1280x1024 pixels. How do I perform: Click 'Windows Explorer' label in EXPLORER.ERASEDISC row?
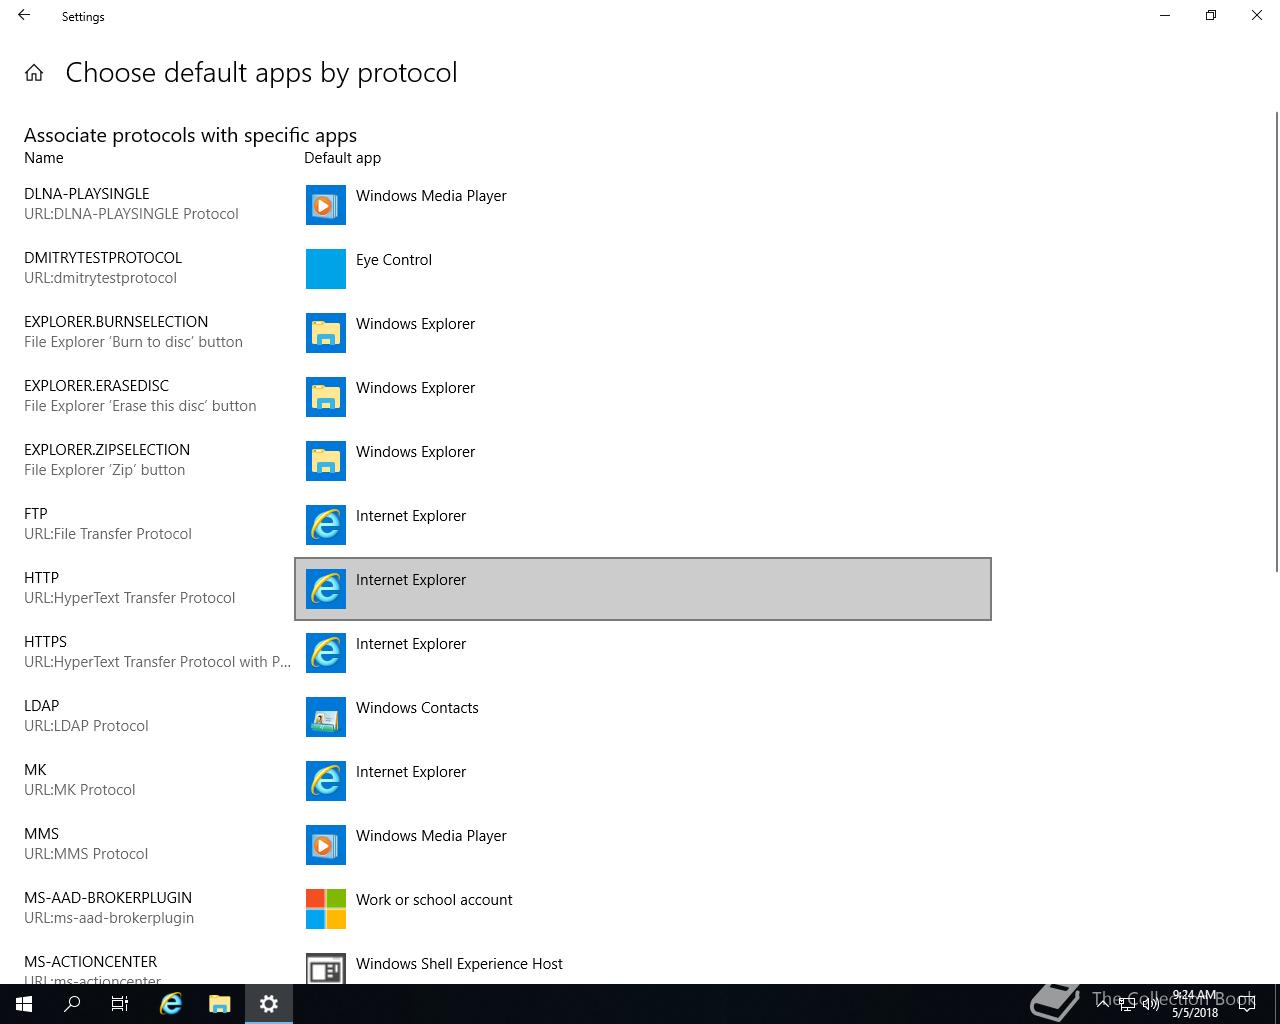point(415,388)
